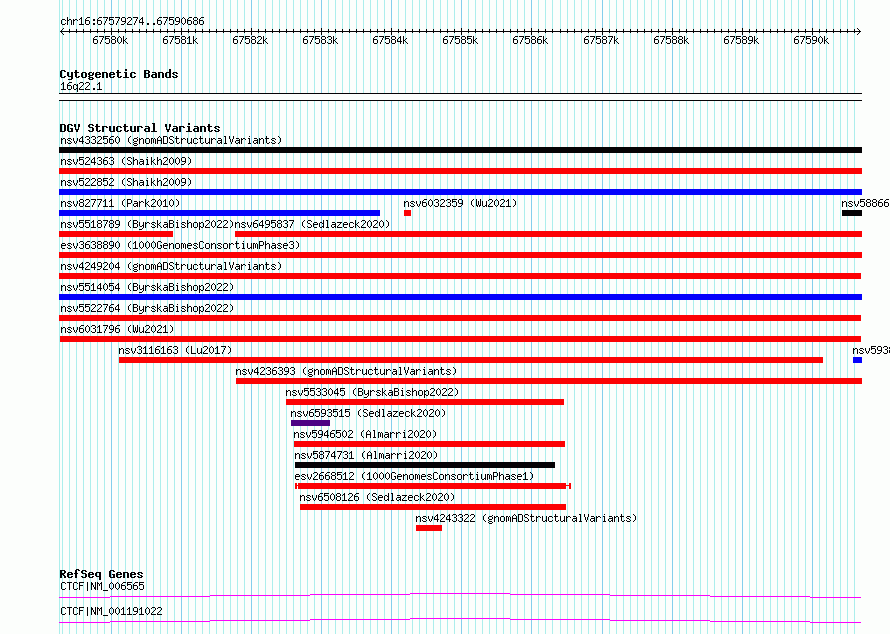
Task: Open the CTCF|NM_006565 gene label
Action: pos(102,586)
